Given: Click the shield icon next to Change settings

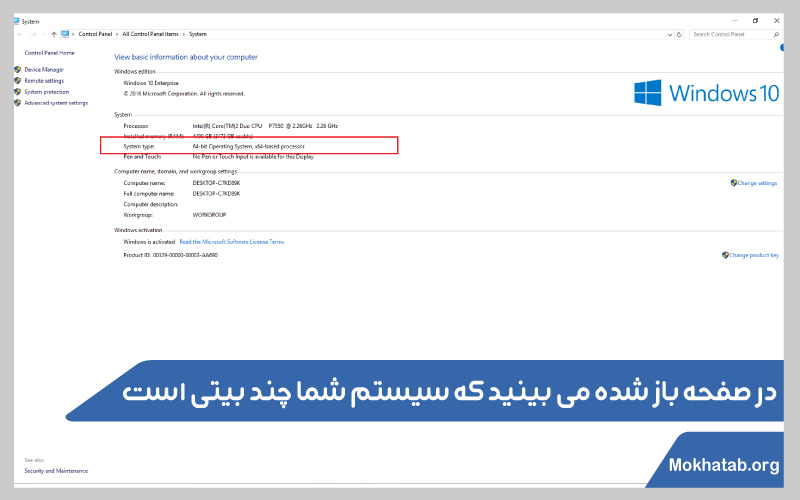Looking at the screenshot, I should [x=734, y=183].
